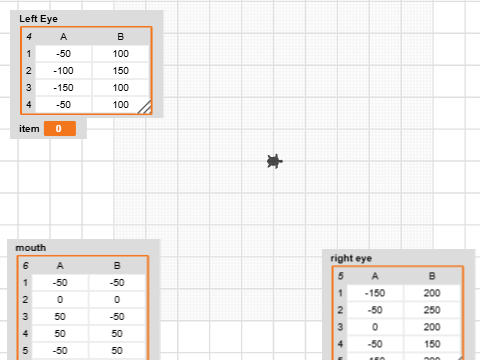The height and width of the screenshot is (360, 480).
Task: Click mouth row 3 cell B (-50)
Action: 117,317
